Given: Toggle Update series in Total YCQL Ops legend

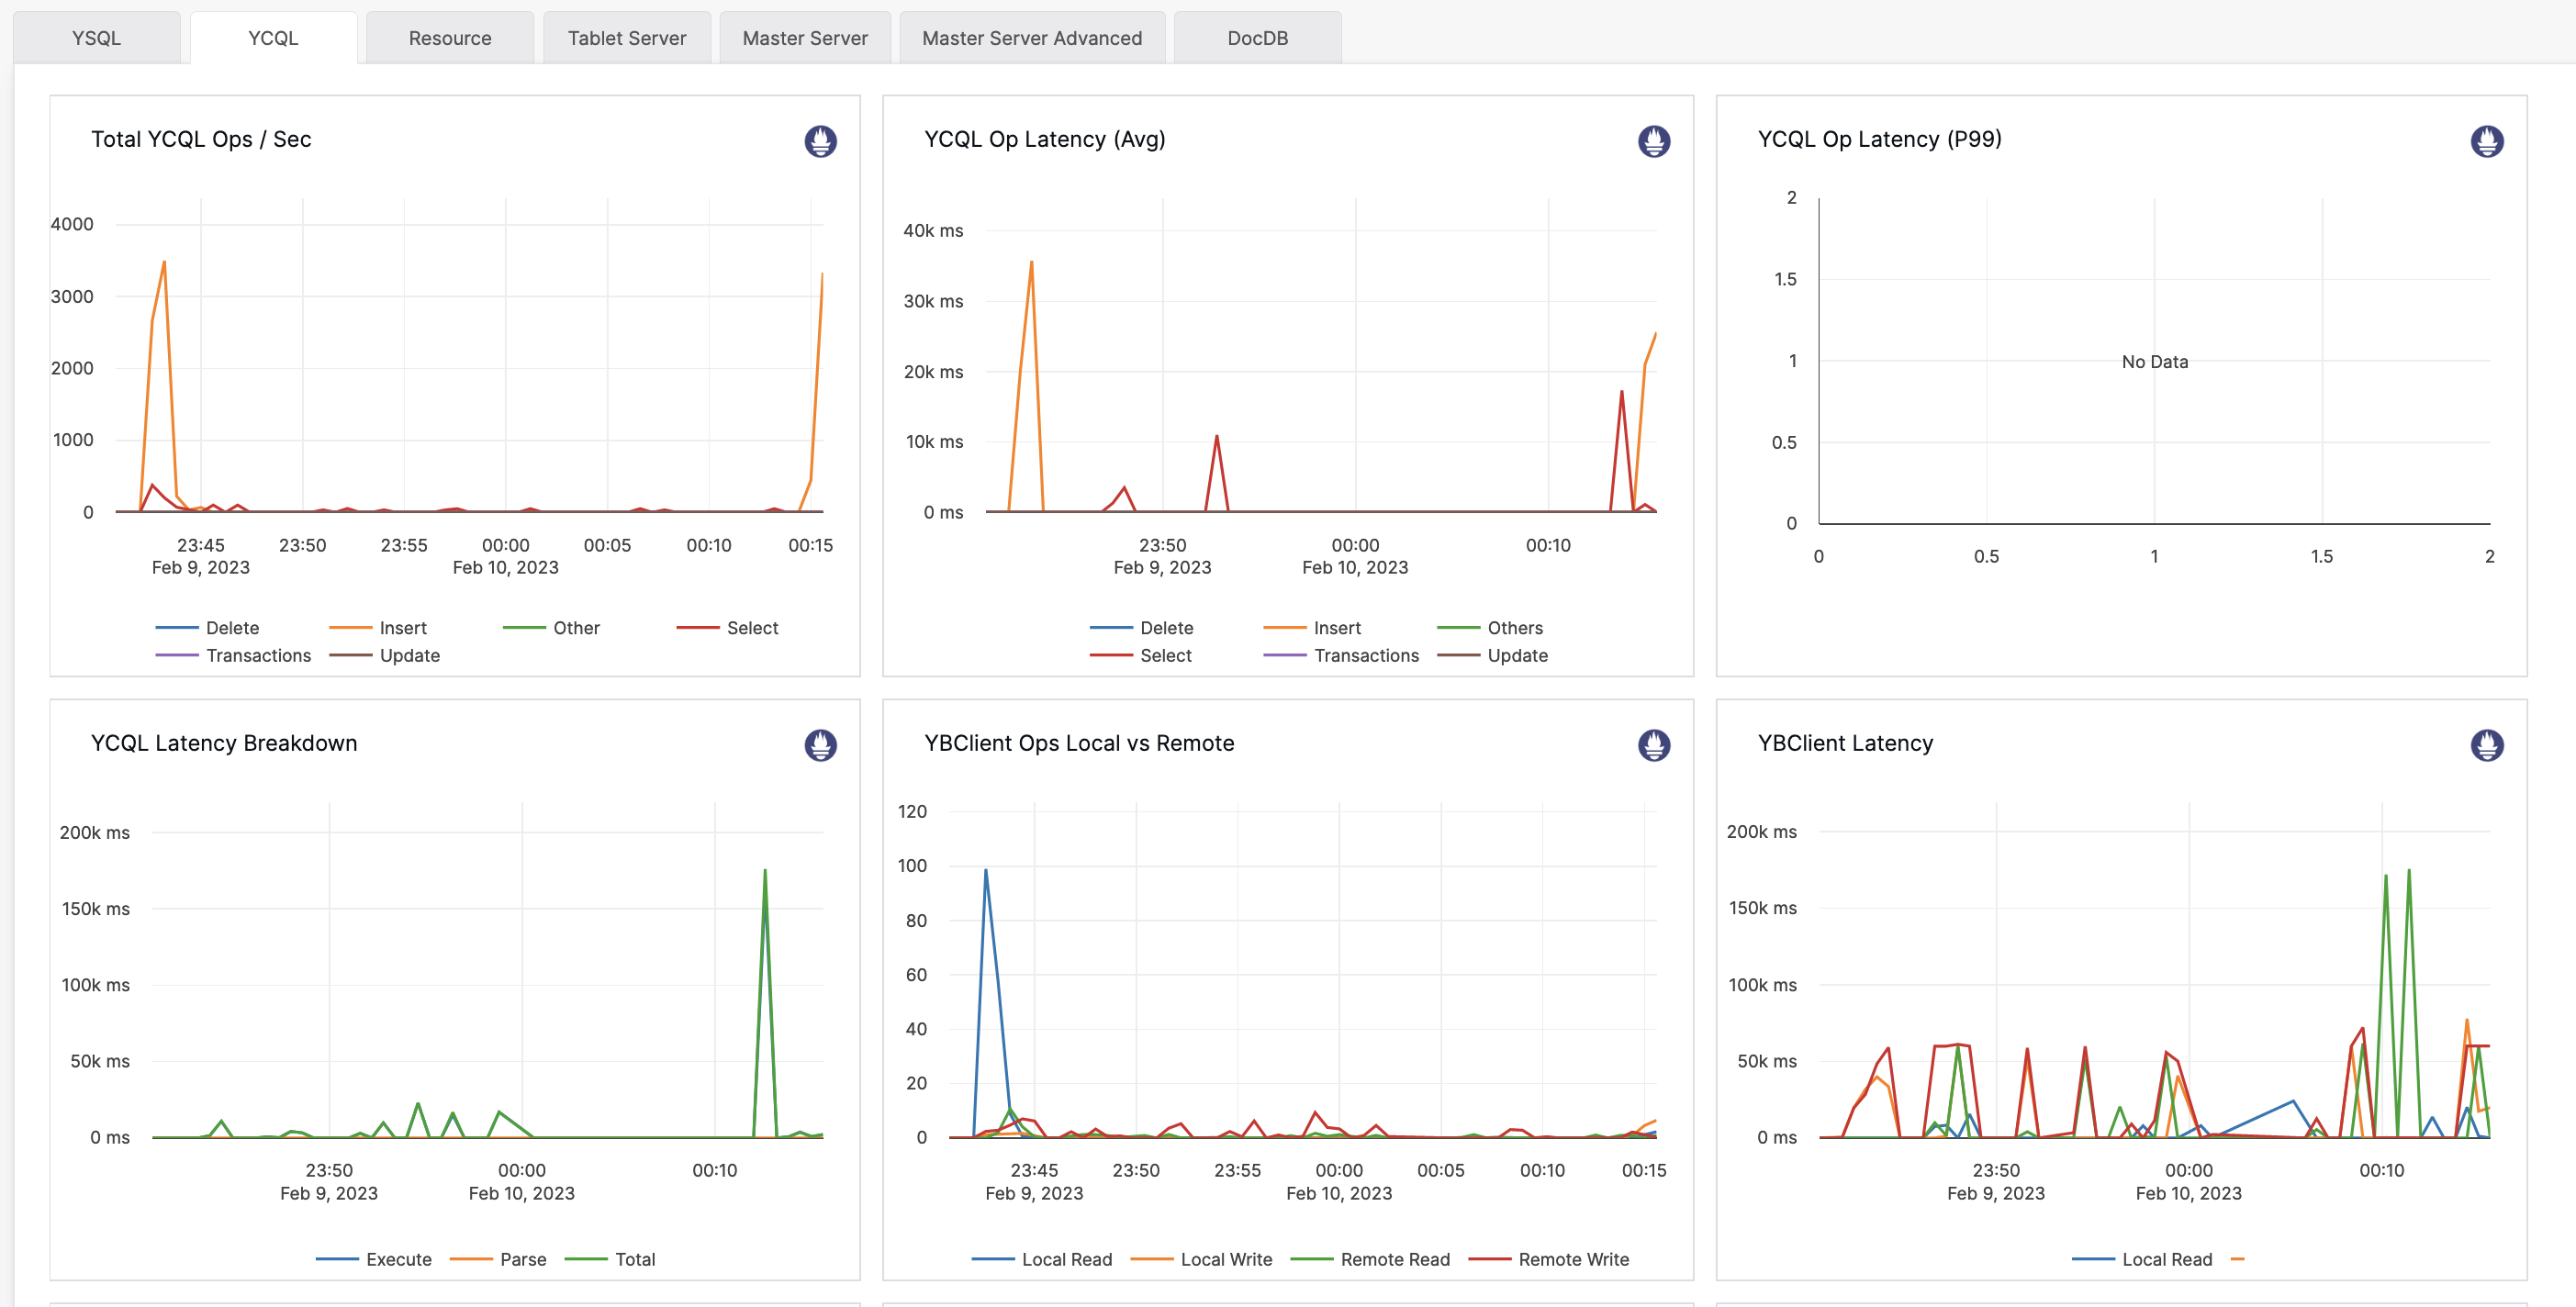Looking at the screenshot, I should pos(385,656).
